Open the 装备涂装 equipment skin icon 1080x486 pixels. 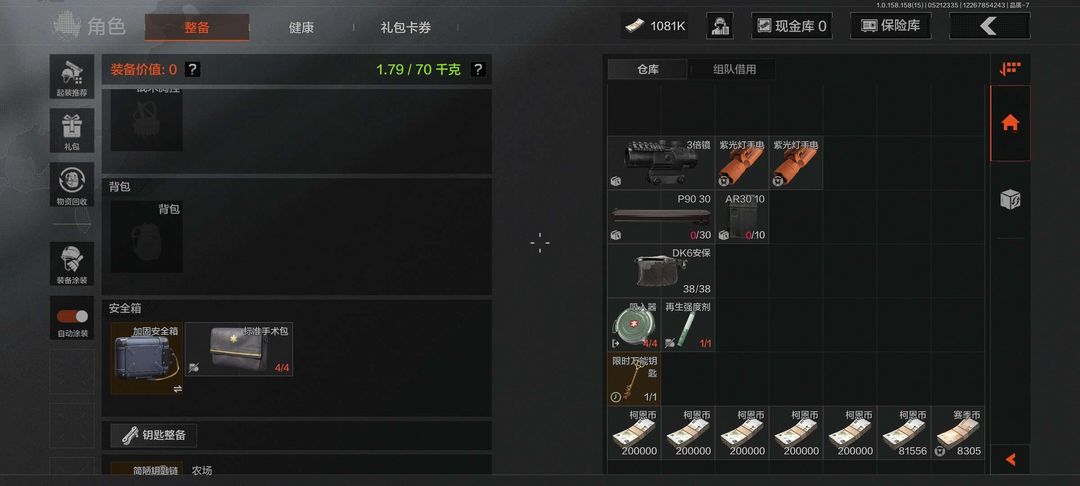pyautogui.click(x=72, y=264)
